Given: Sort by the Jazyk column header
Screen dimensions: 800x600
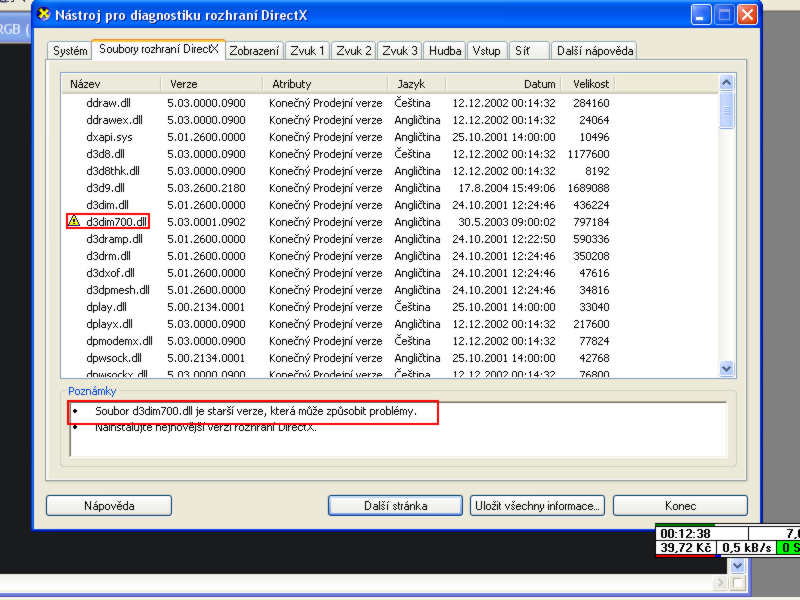Looking at the screenshot, I should point(417,84).
